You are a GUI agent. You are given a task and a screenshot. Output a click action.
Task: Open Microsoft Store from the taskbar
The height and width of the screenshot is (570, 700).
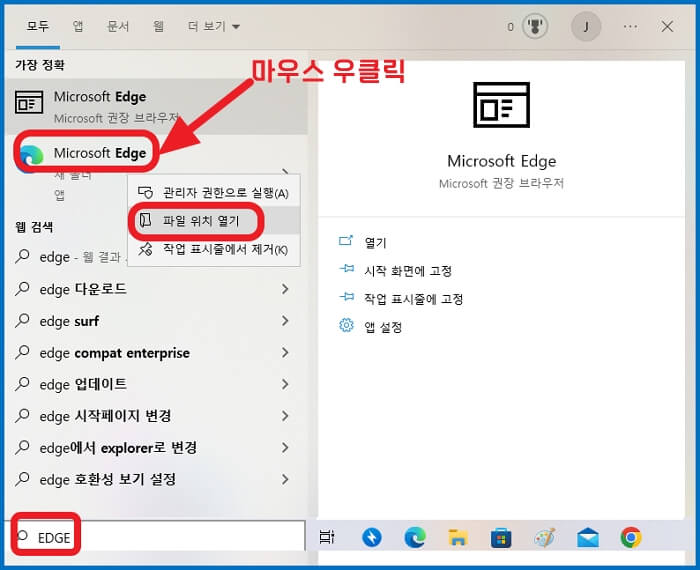click(x=501, y=537)
